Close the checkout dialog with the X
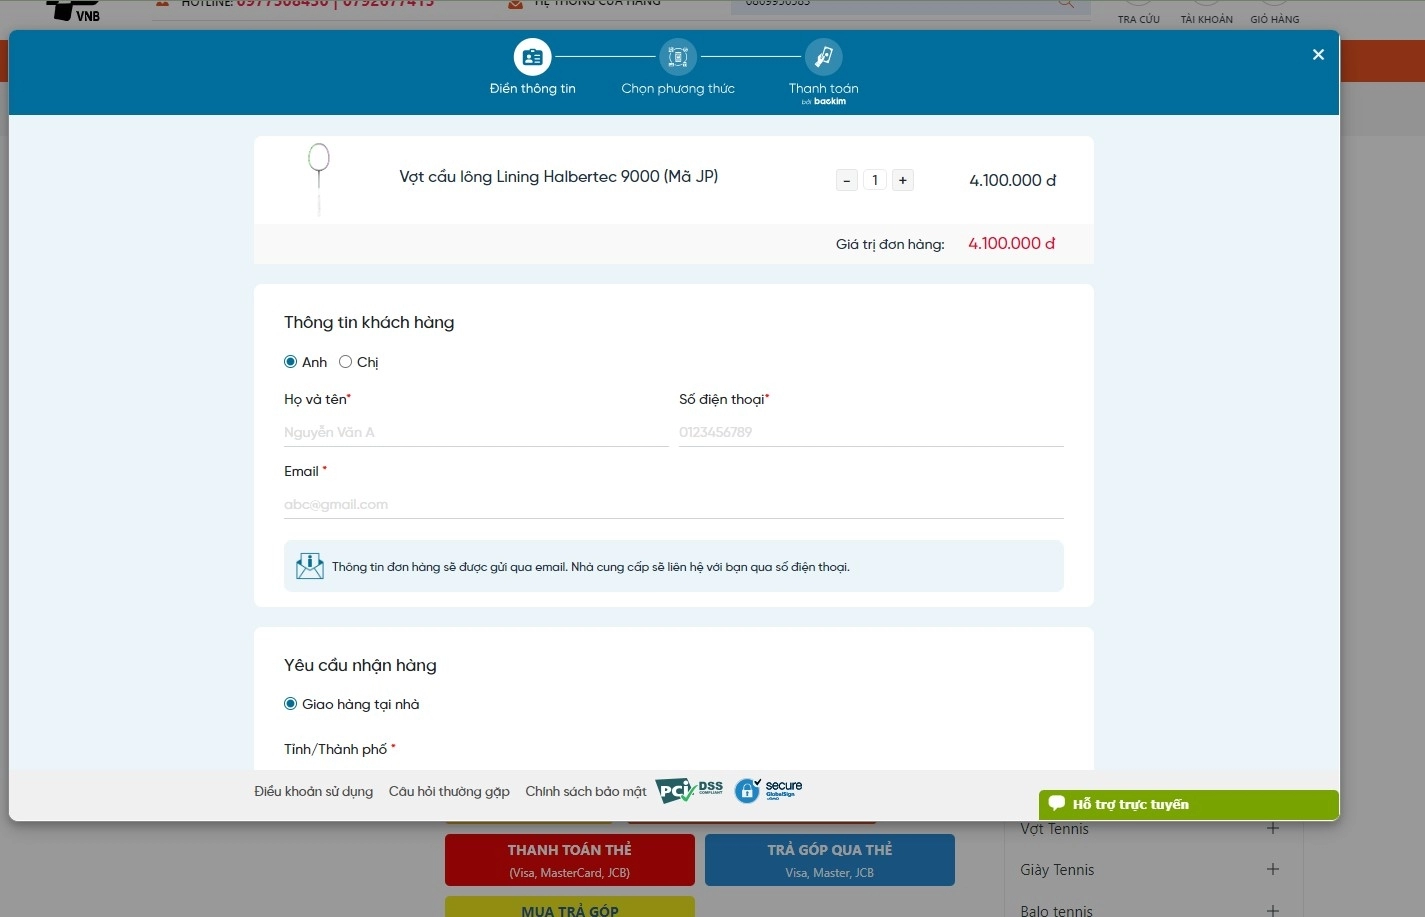1425x917 pixels. tap(1318, 54)
